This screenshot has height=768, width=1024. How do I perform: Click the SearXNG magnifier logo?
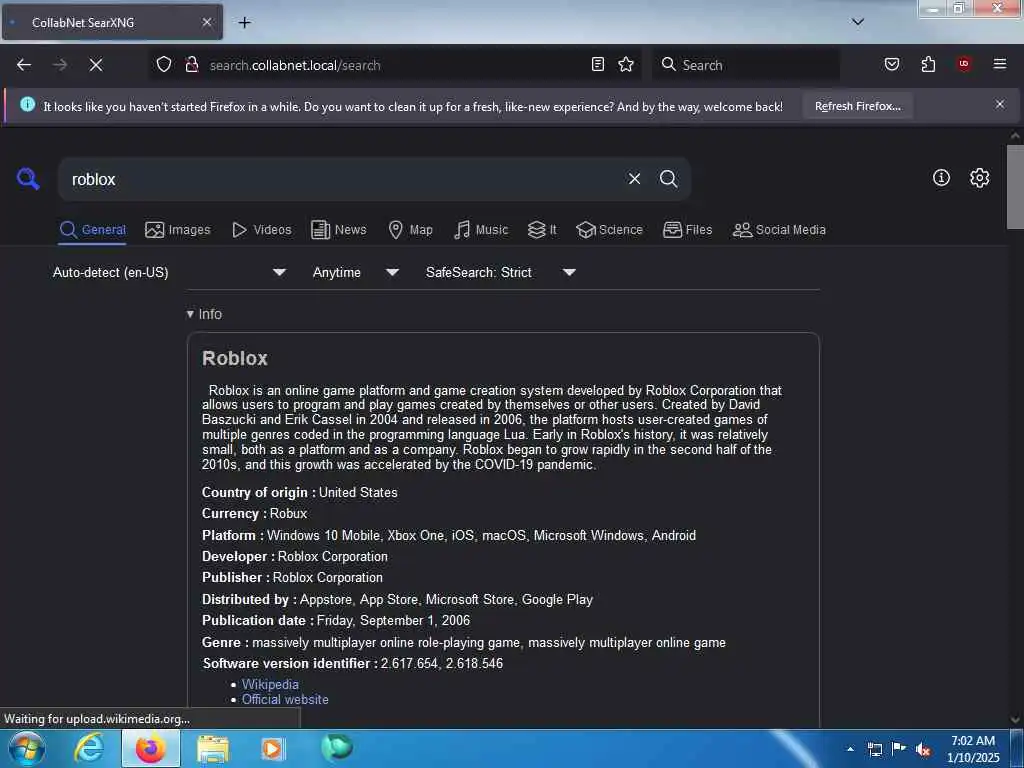pyautogui.click(x=28, y=178)
